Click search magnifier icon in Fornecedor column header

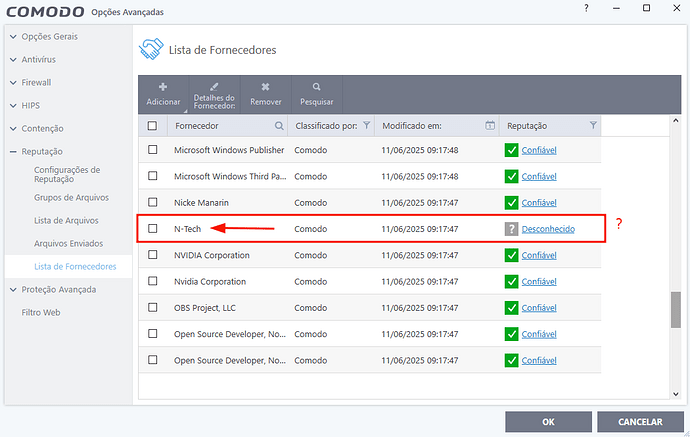point(279,126)
